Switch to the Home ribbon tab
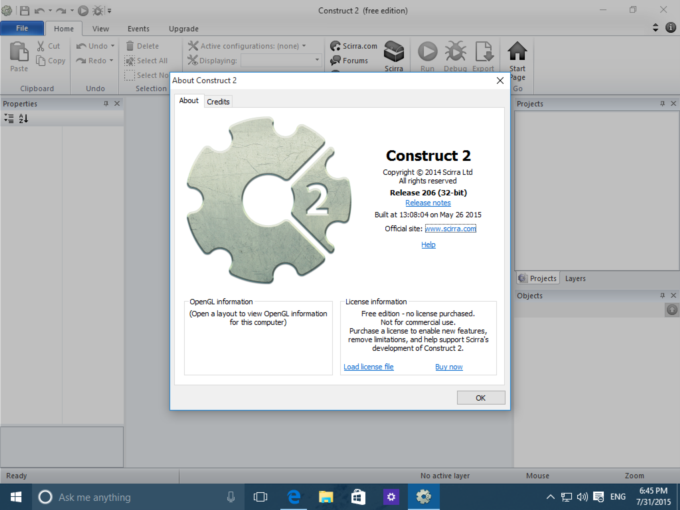The image size is (680, 510). tap(64, 29)
